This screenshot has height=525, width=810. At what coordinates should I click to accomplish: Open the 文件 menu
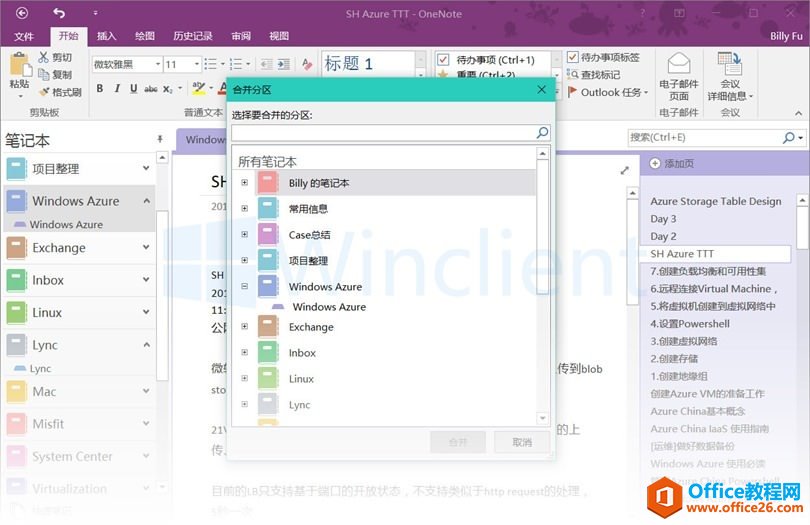24,36
